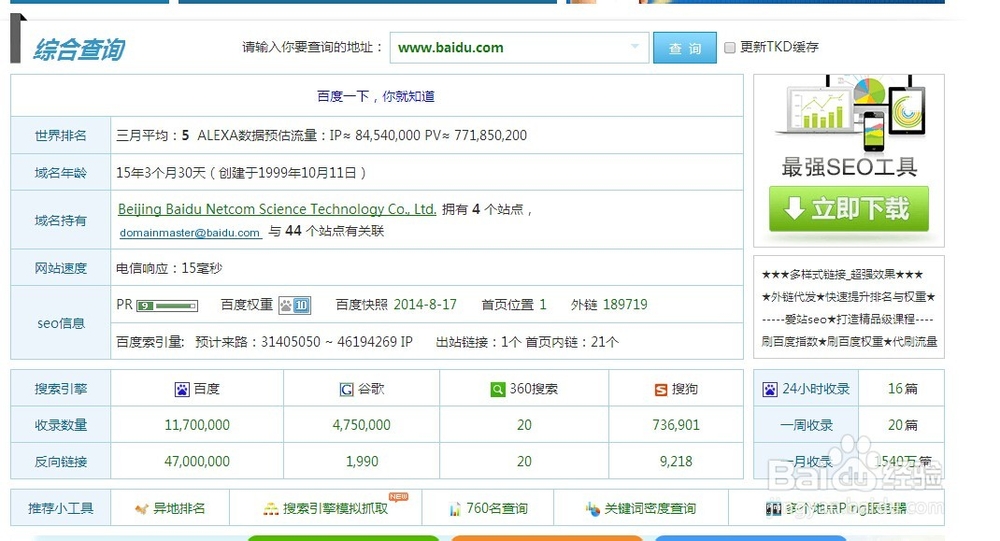Click the 刷百度指数★刷百度权重★代刷流量 ad link
This screenshot has width=1000, height=541.
click(x=849, y=342)
